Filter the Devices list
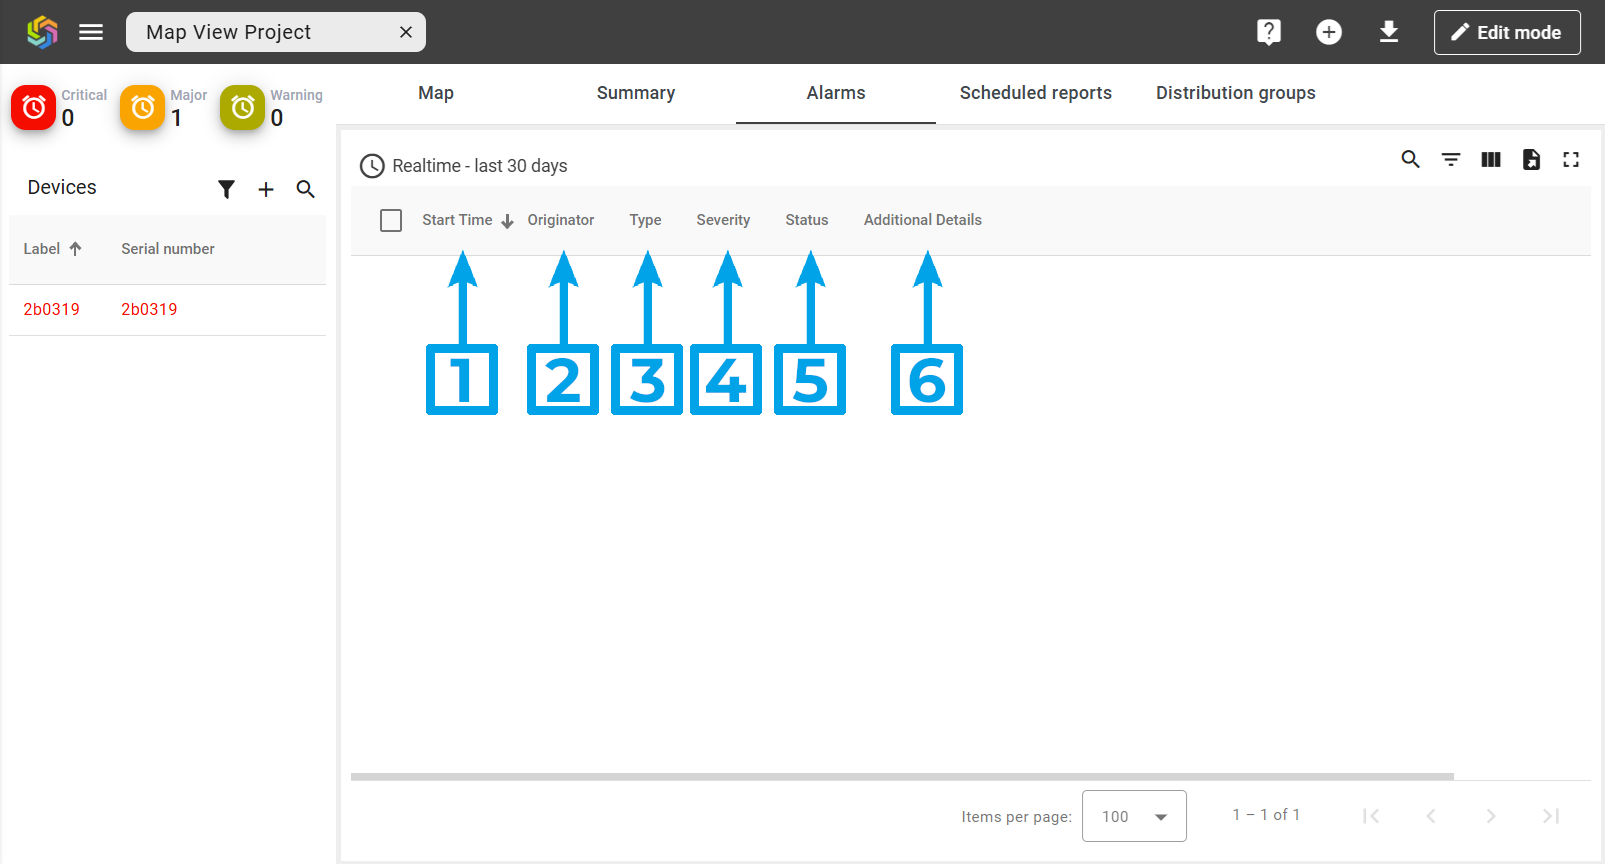 point(226,189)
